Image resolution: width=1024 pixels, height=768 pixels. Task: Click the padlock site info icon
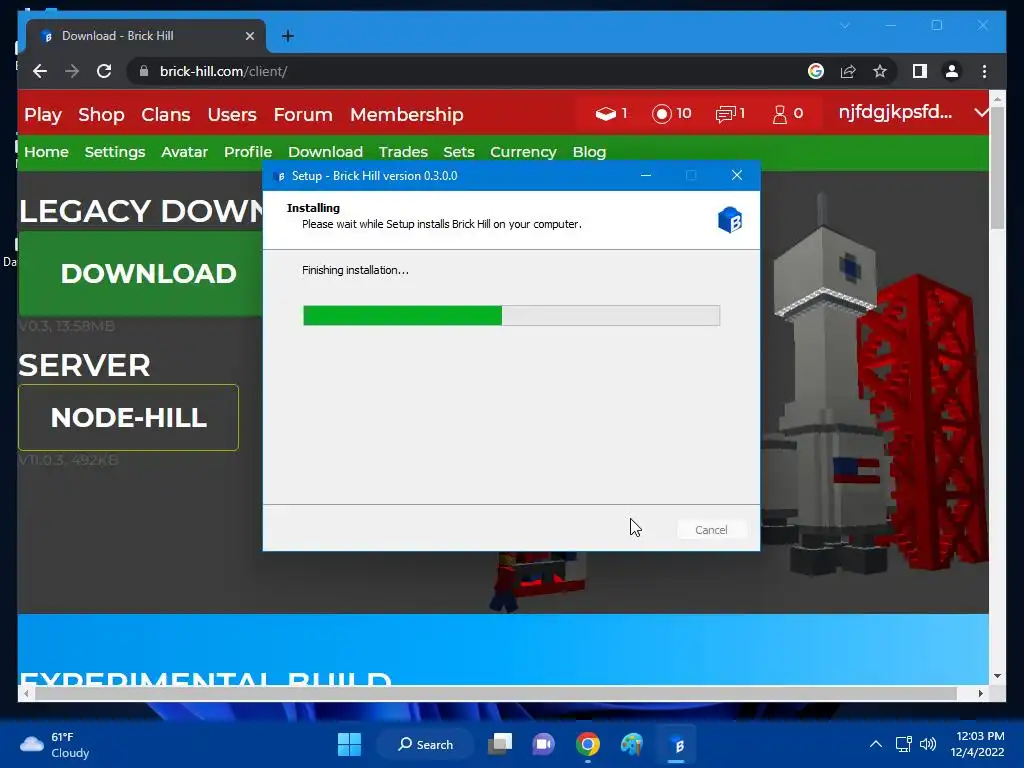pos(144,71)
